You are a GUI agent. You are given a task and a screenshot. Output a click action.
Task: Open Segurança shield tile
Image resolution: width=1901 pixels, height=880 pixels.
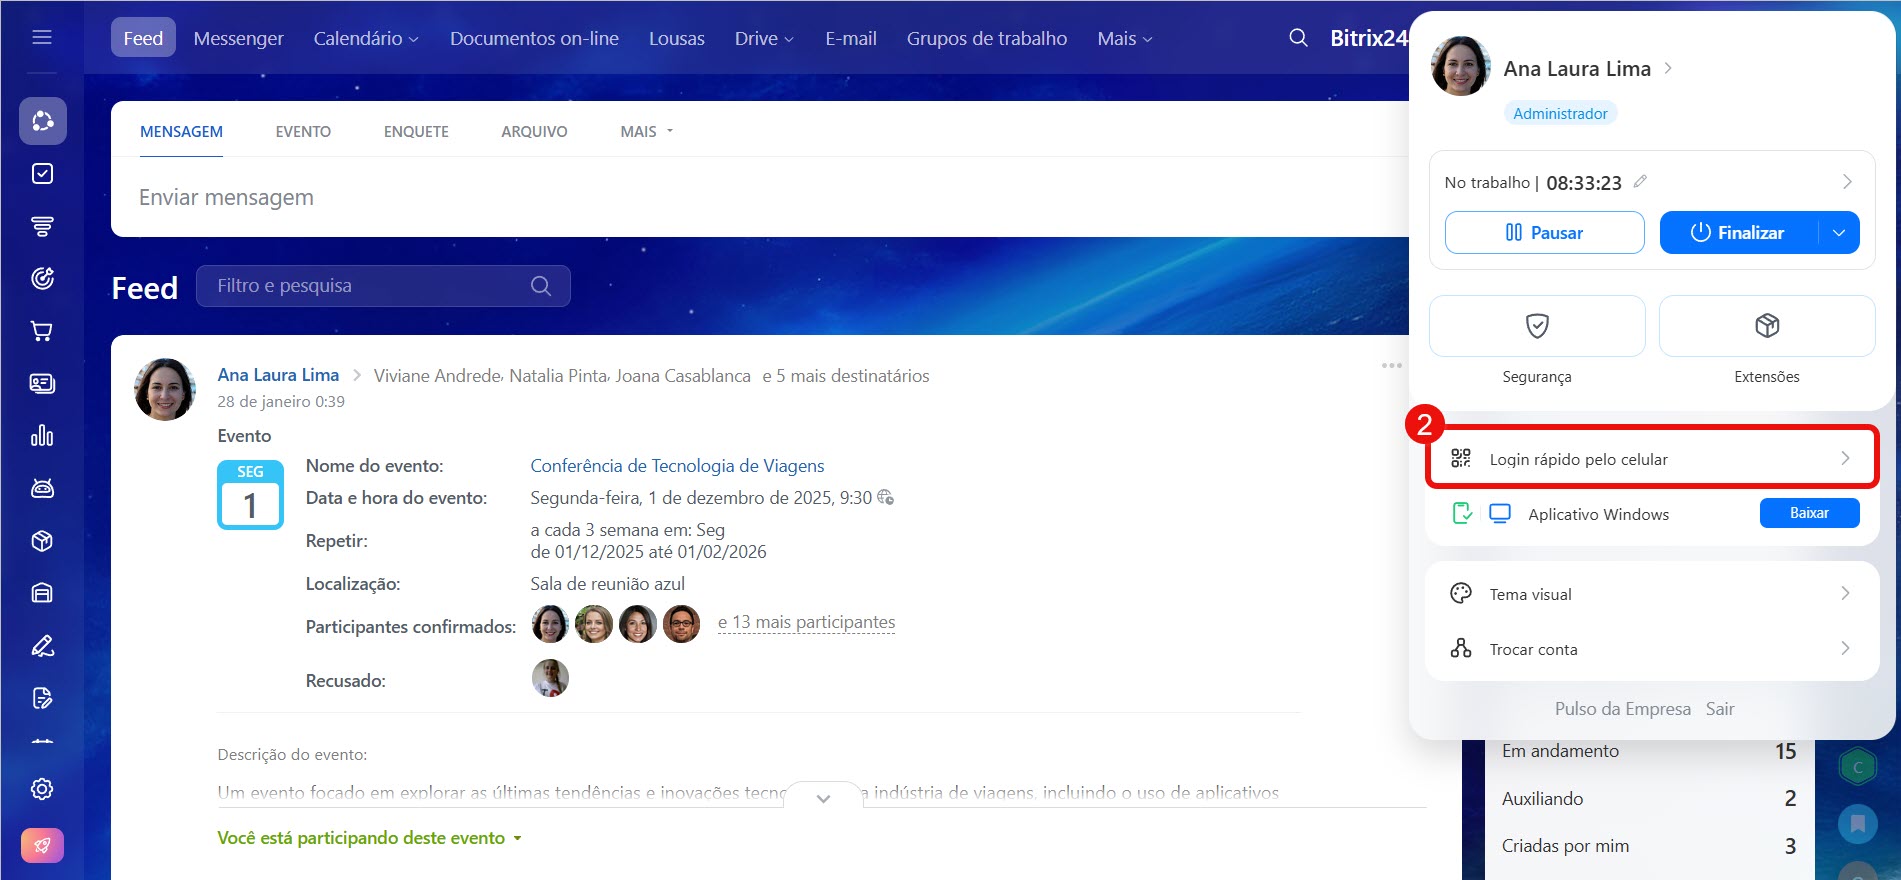click(1536, 326)
